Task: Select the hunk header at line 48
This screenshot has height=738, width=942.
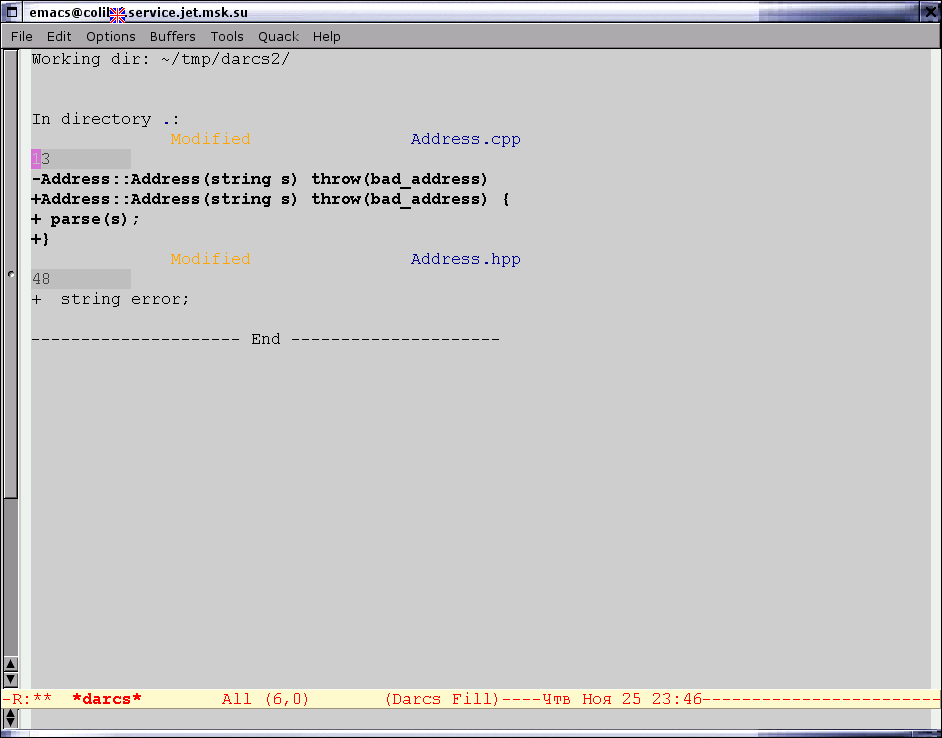Action: 80,279
